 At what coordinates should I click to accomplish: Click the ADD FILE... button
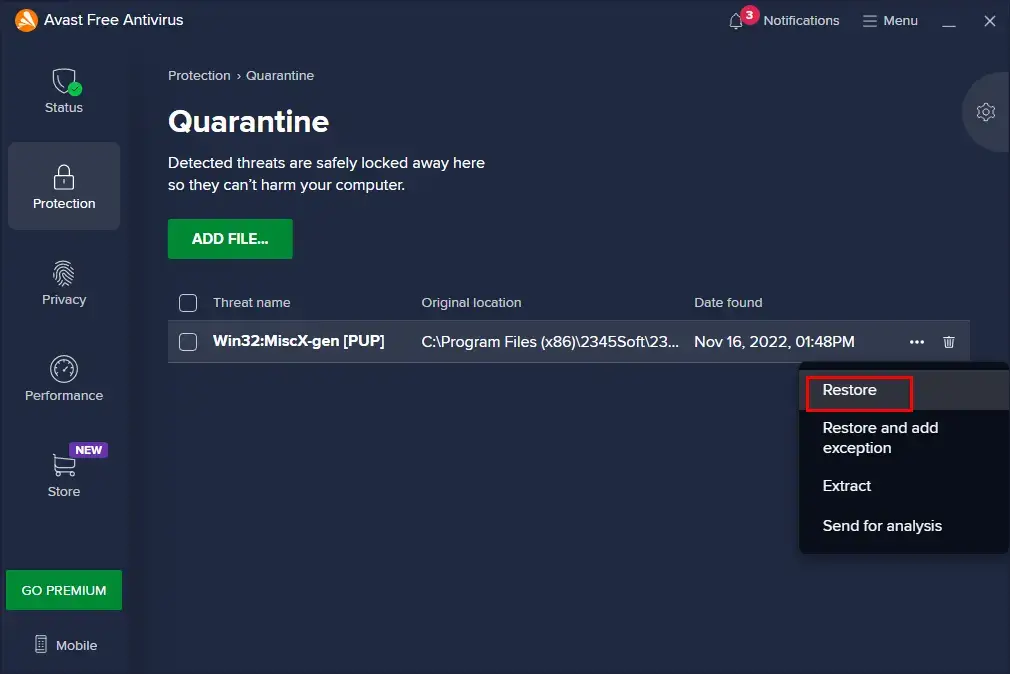[x=230, y=239]
